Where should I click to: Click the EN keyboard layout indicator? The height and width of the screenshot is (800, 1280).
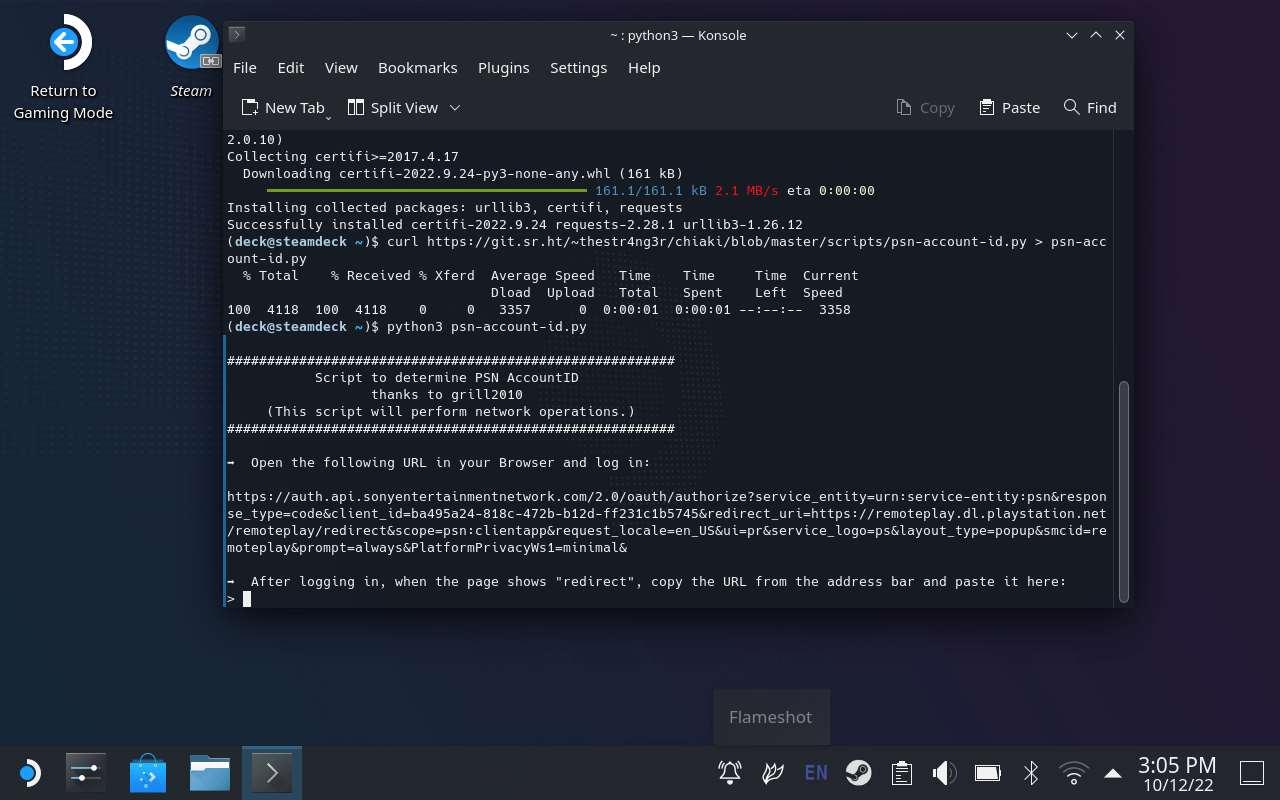click(x=816, y=772)
